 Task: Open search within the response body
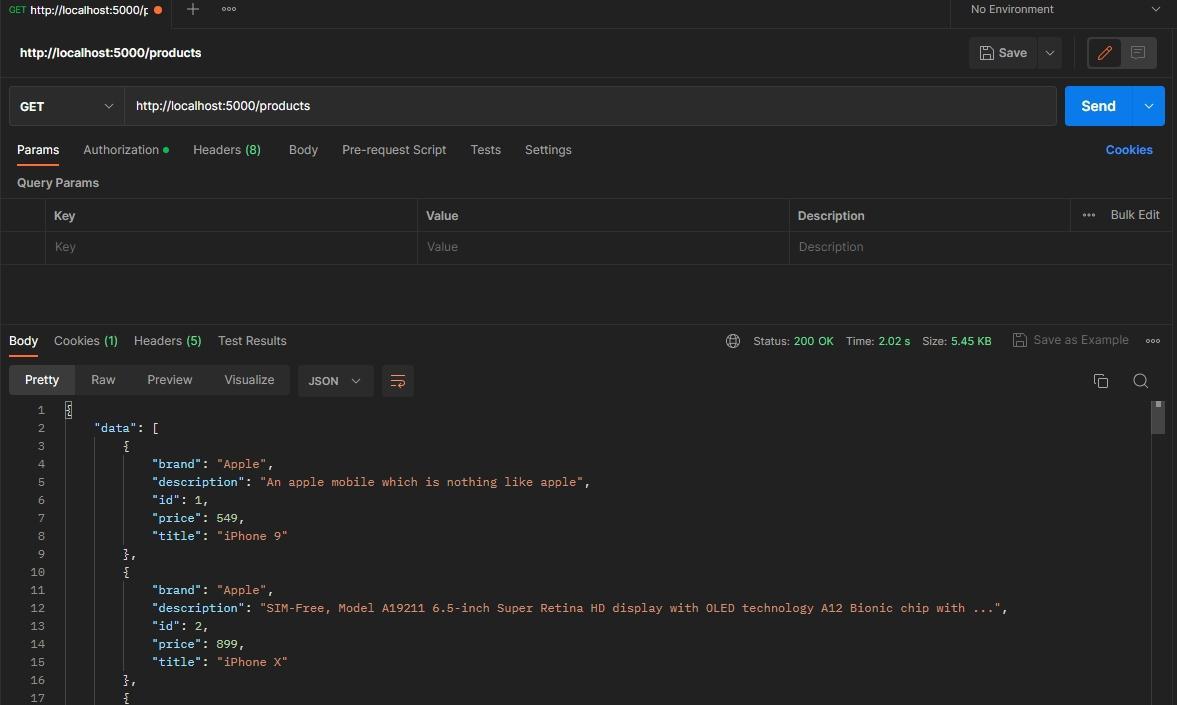pyautogui.click(x=1141, y=381)
